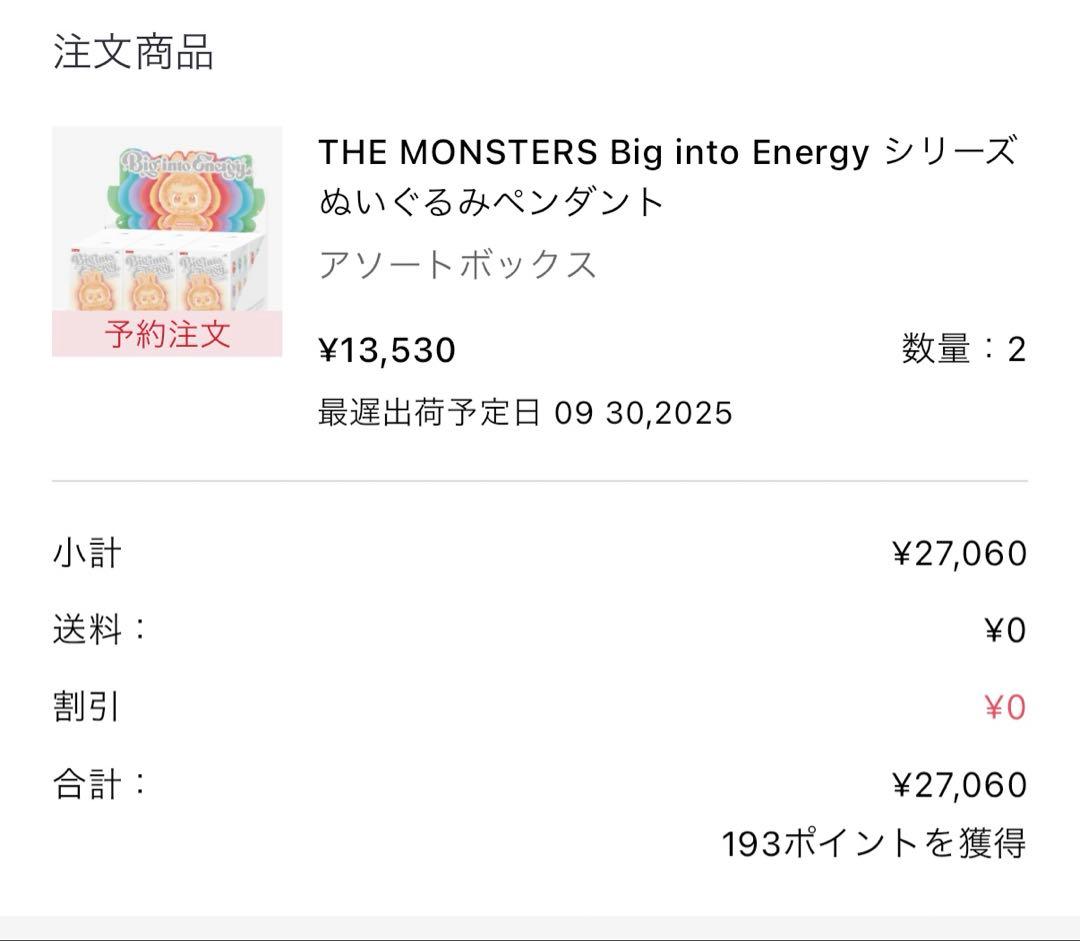Tap the 数量：2 quantity label
1080x941 pixels.
point(963,350)
